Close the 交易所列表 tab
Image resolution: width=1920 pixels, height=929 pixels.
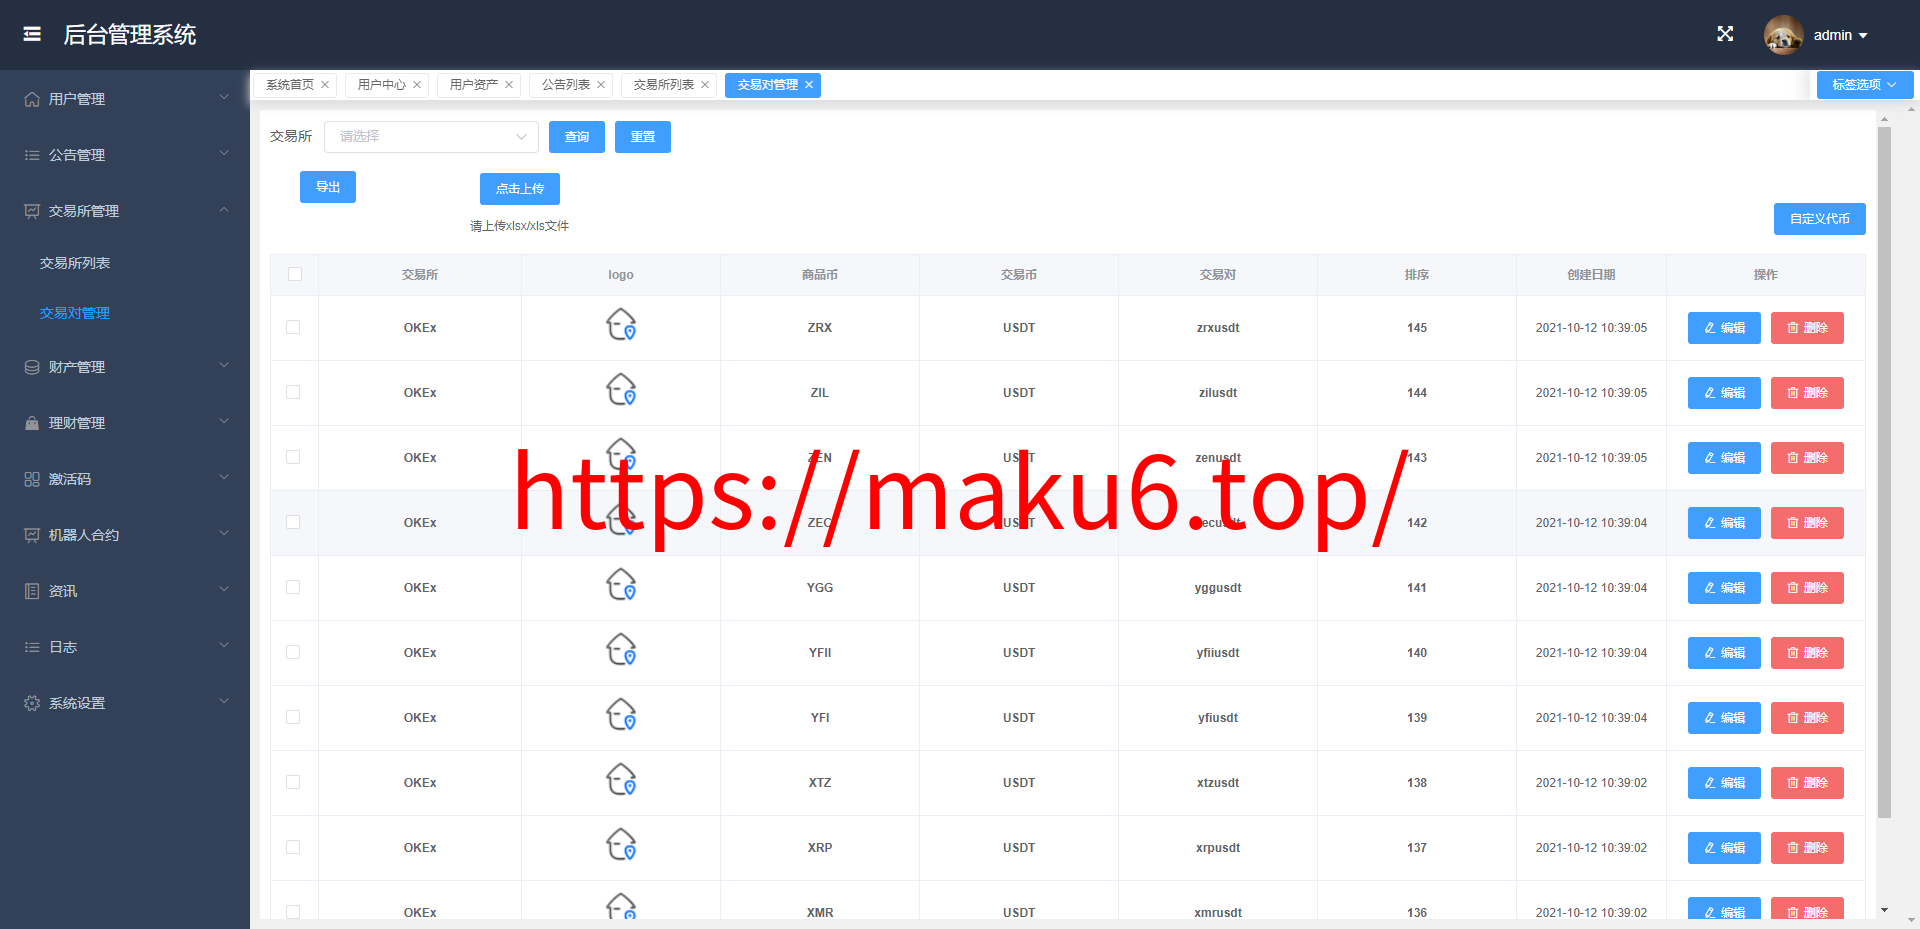point(705,85)
